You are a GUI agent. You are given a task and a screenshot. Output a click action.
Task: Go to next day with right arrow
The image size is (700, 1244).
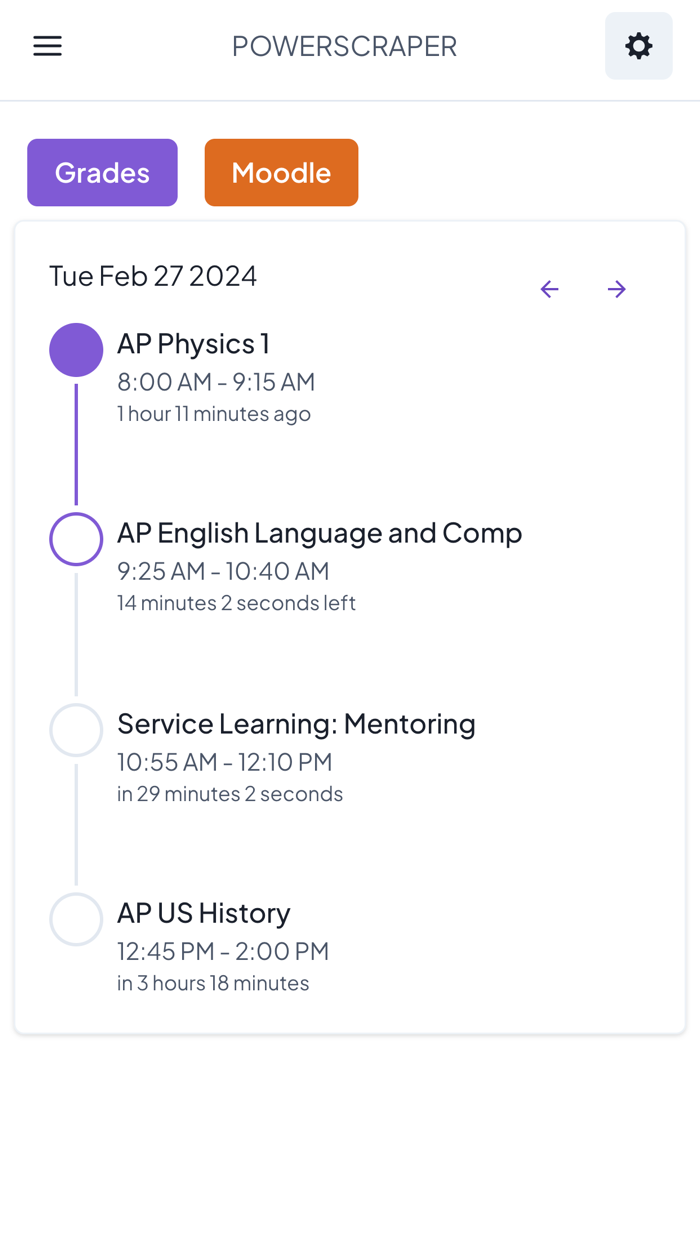[x=616, y=289]
